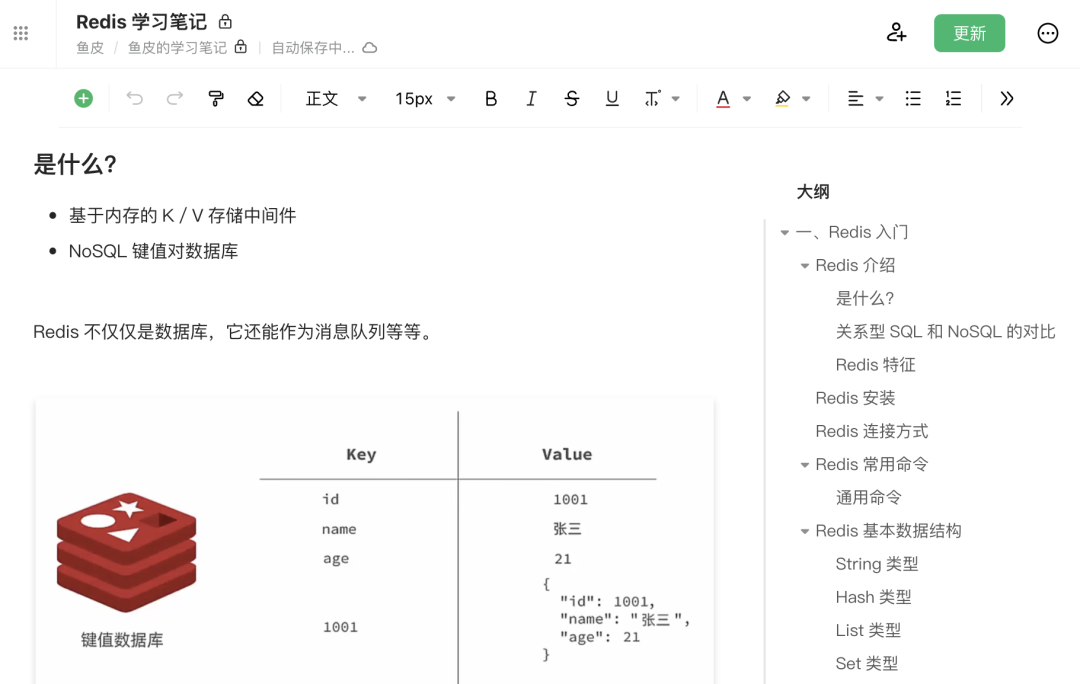Viewport: 1080px width, 684px height.
Task: Insert a bulleted list
Action: tap(913, 98)
